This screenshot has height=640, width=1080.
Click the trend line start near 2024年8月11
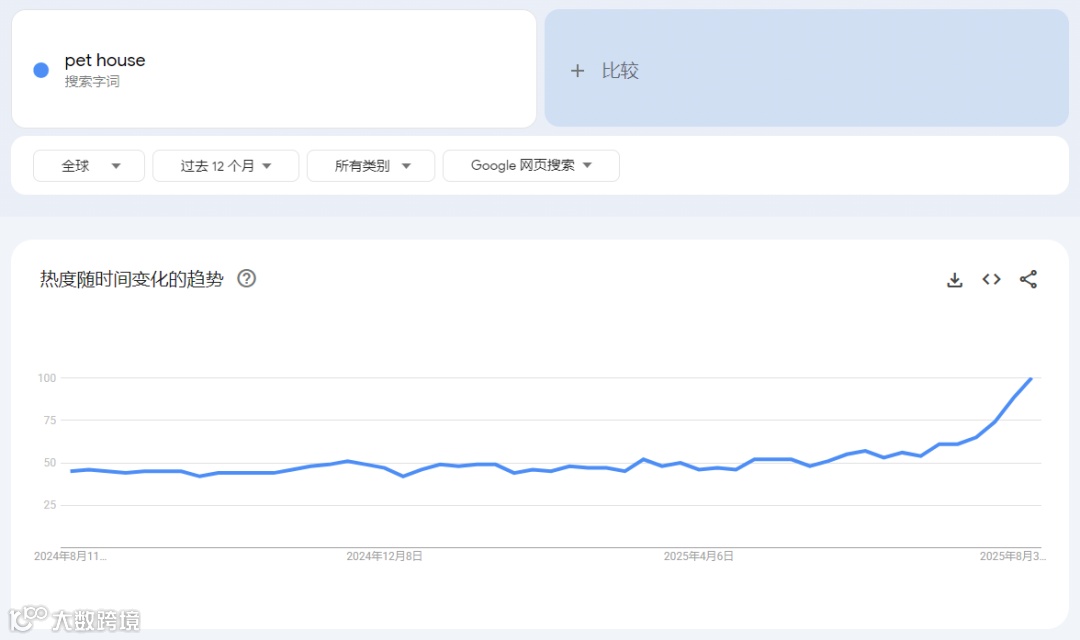tap(72, 471)
